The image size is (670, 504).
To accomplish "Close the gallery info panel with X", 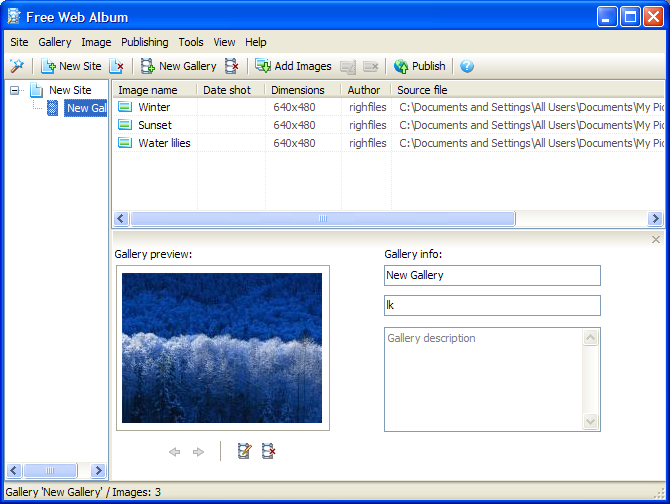I will (656, 240).
